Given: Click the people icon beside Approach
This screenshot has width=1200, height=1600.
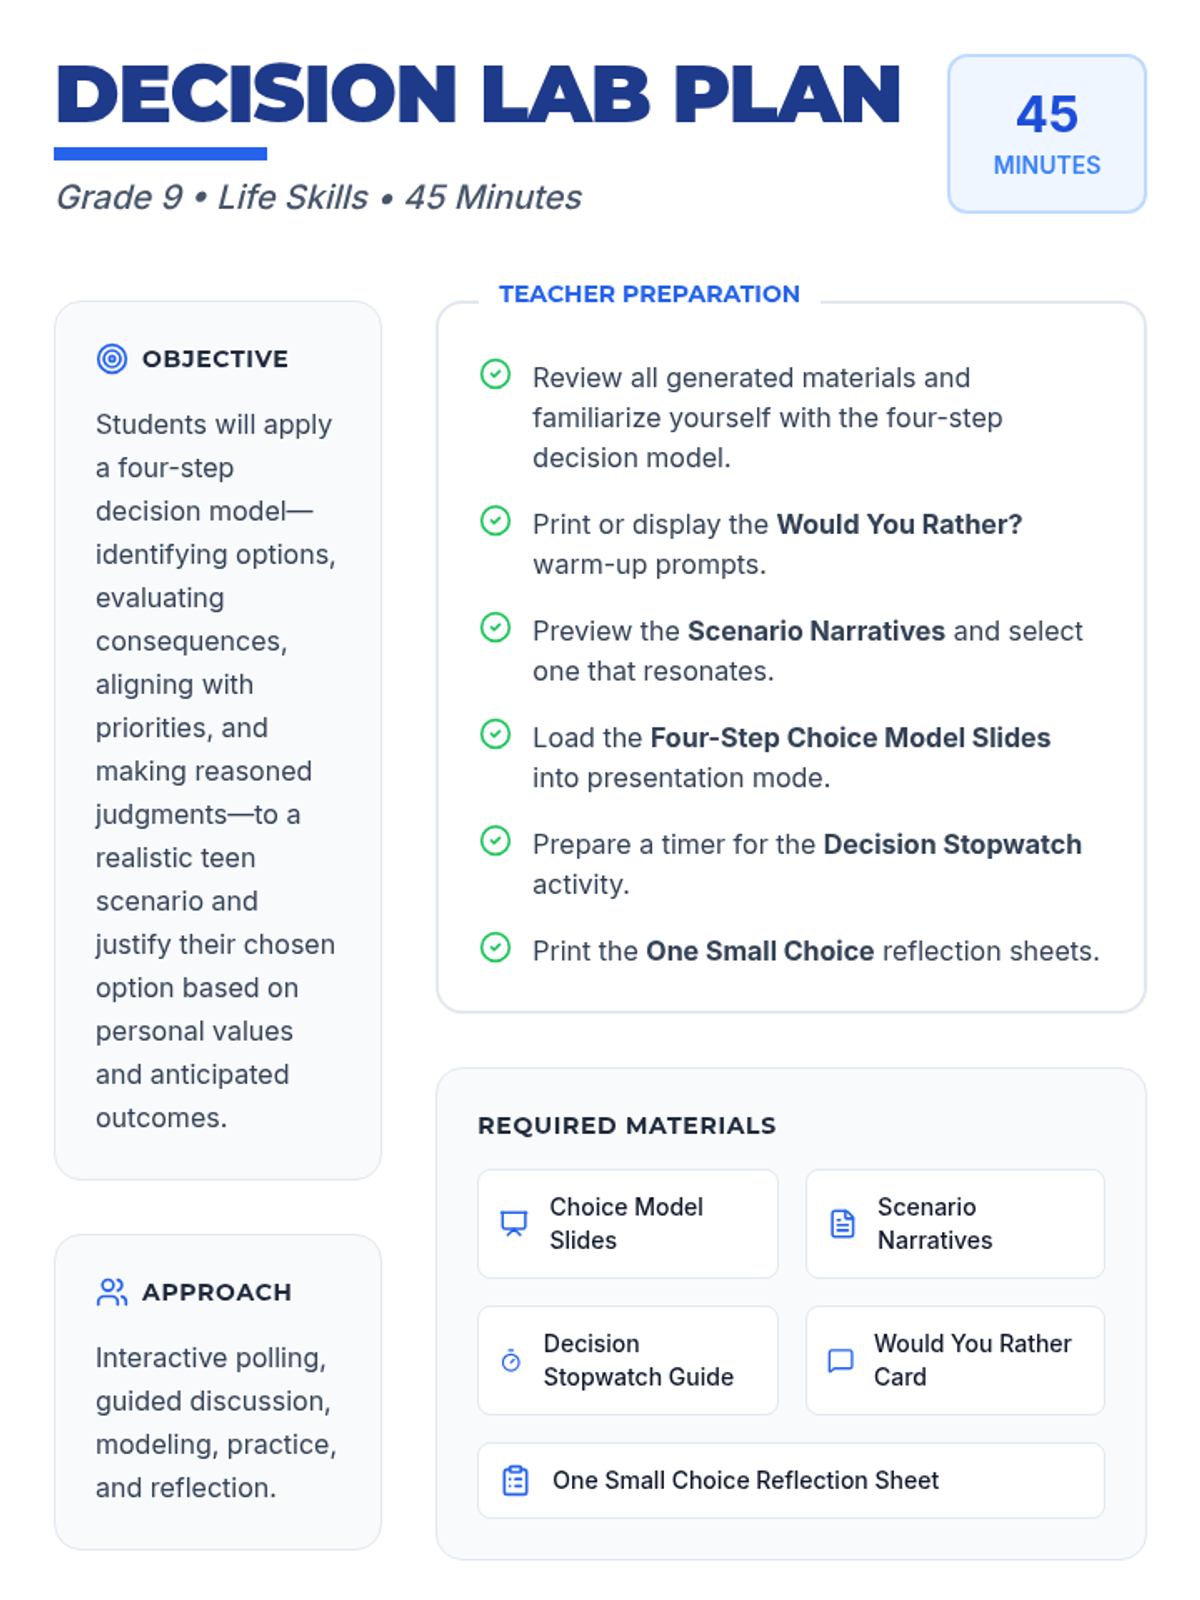Looking at the screenshot, I should point(112,1292).
